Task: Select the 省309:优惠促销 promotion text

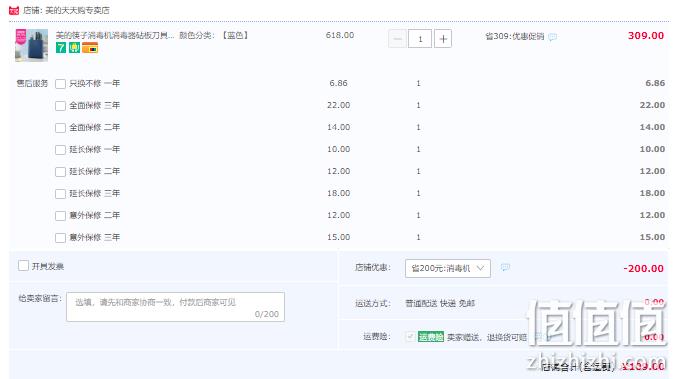Action: click(x=515, y=36)
